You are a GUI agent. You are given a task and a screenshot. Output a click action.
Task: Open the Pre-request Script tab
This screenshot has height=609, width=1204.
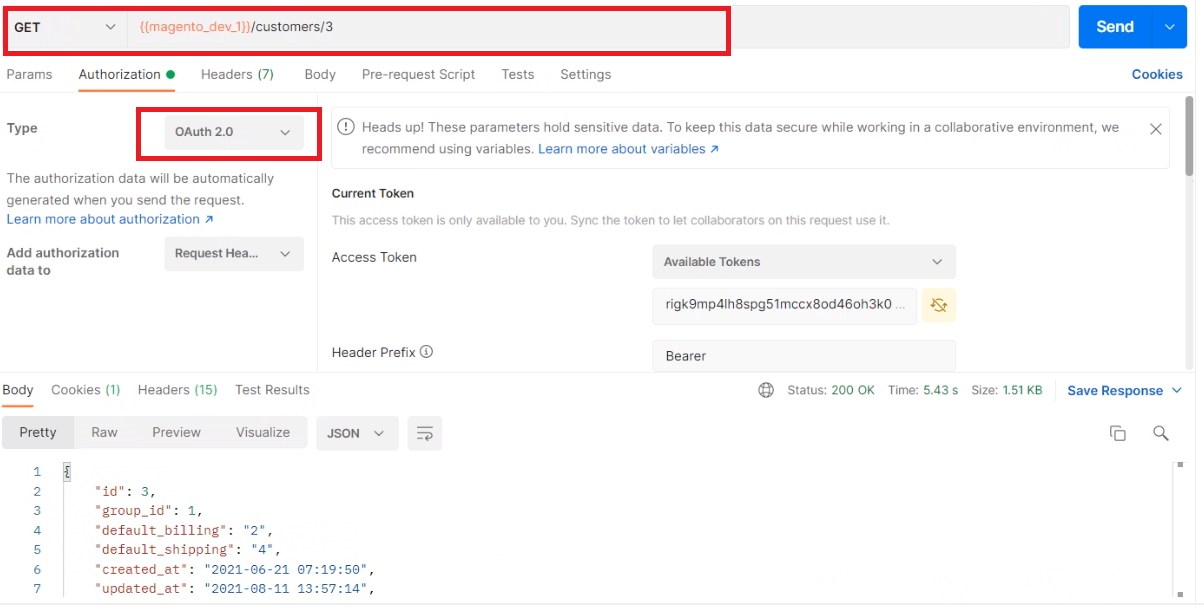pos(418,74)
